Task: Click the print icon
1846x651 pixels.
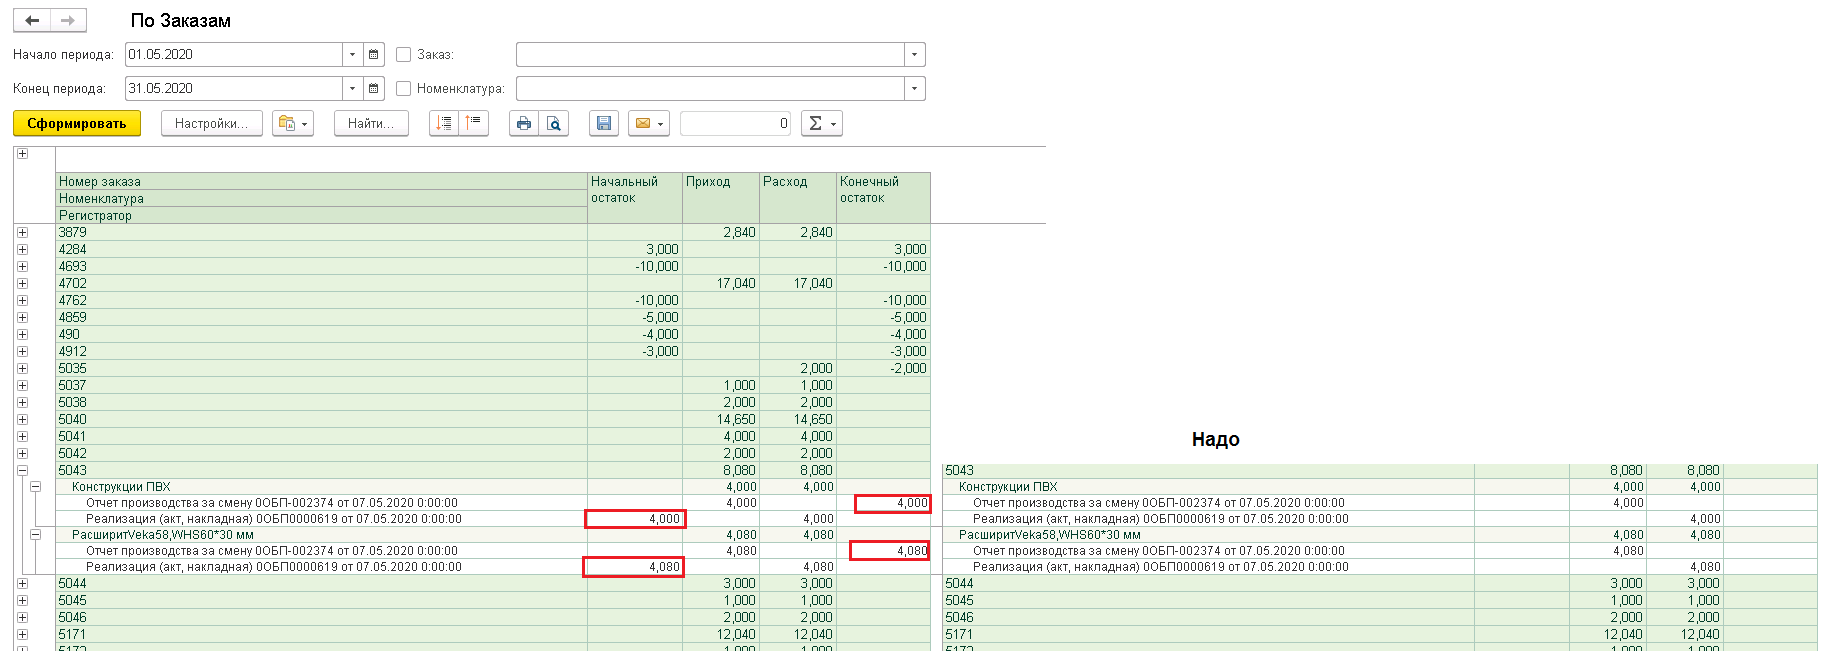Action: tap(523, 123)
